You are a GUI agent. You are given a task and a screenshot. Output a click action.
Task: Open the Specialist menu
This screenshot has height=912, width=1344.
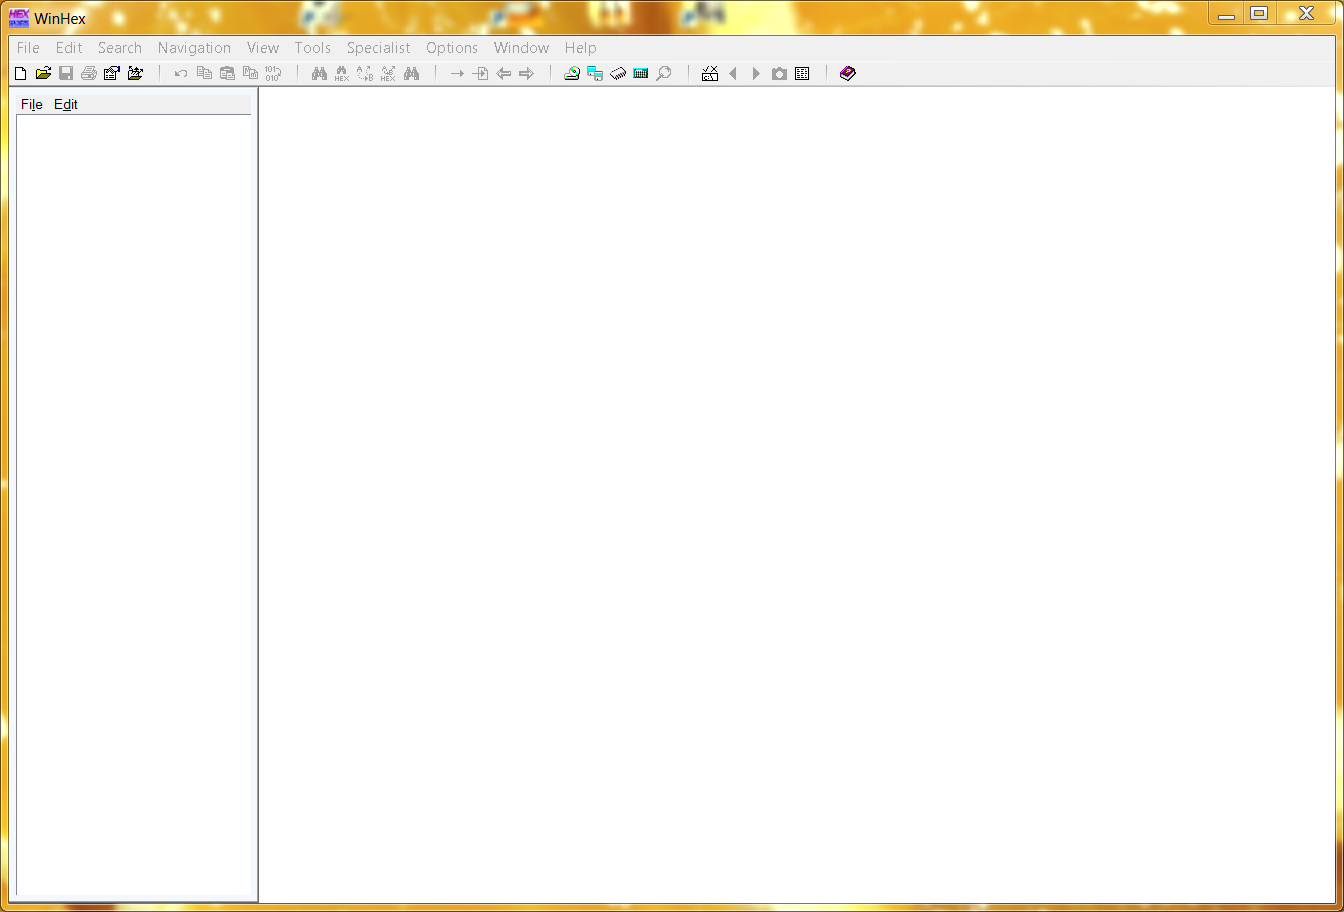coord(379,47)
